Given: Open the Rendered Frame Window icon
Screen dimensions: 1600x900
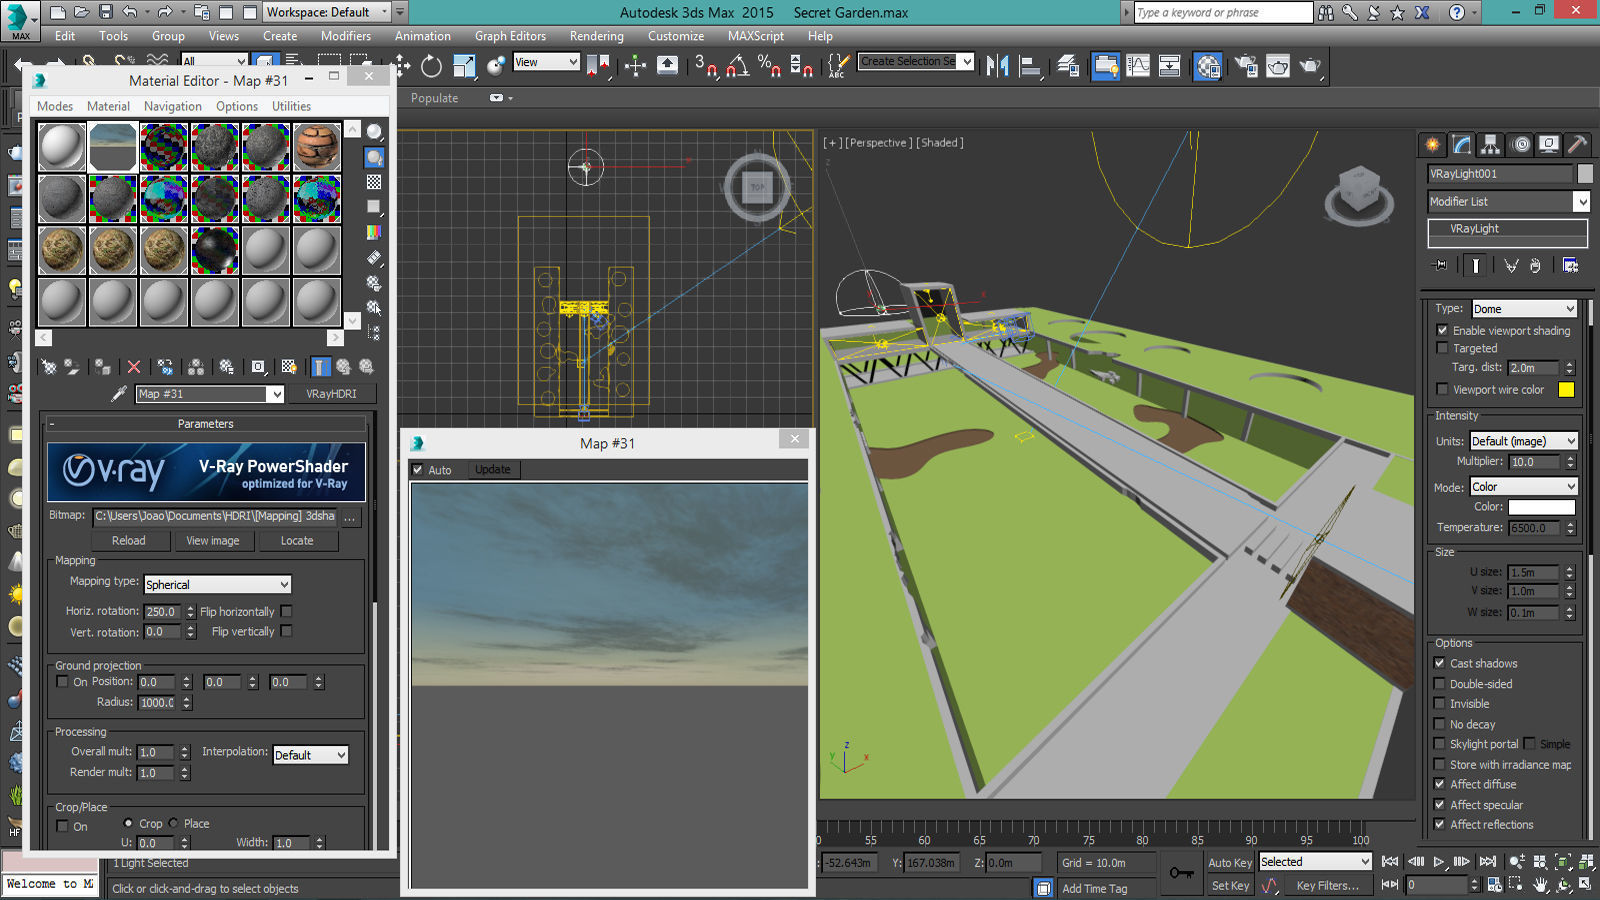Looking at the screenshot, I should [x=1278, y=66].
